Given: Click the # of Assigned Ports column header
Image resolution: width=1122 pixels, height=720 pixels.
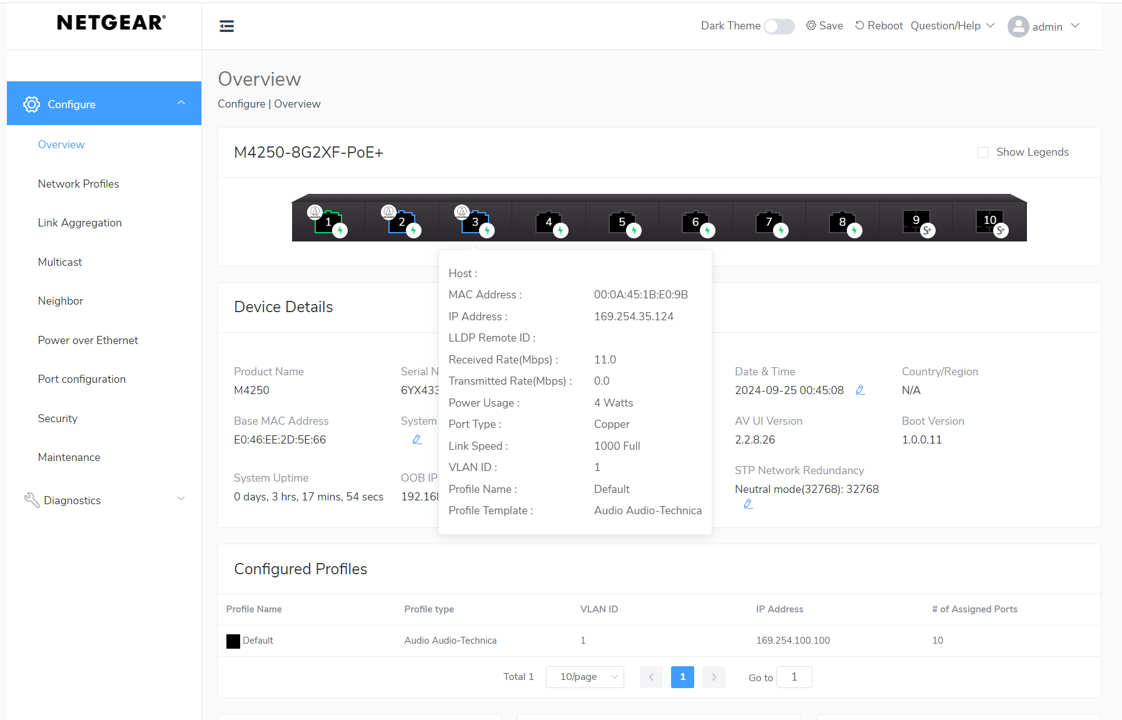Looking at the screenshot, I should pyautogui.click(x=975, y=609).
